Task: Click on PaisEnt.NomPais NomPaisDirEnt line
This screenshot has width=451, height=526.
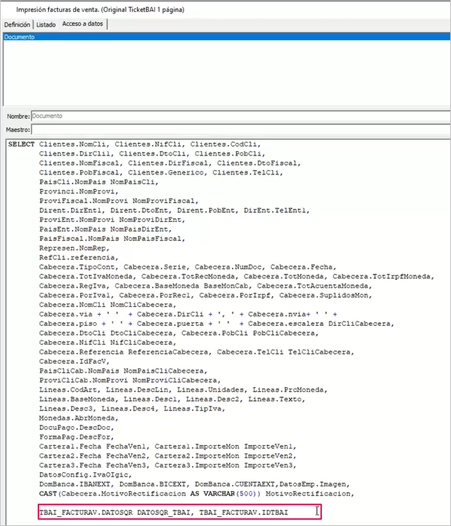Action: pos(105,229)
